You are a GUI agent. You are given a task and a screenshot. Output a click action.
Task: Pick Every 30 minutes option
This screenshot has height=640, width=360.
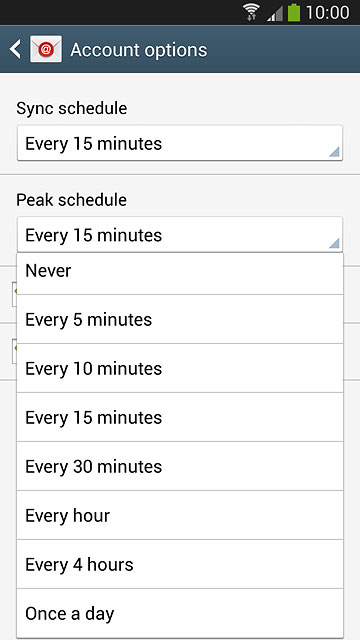[180, 466]
